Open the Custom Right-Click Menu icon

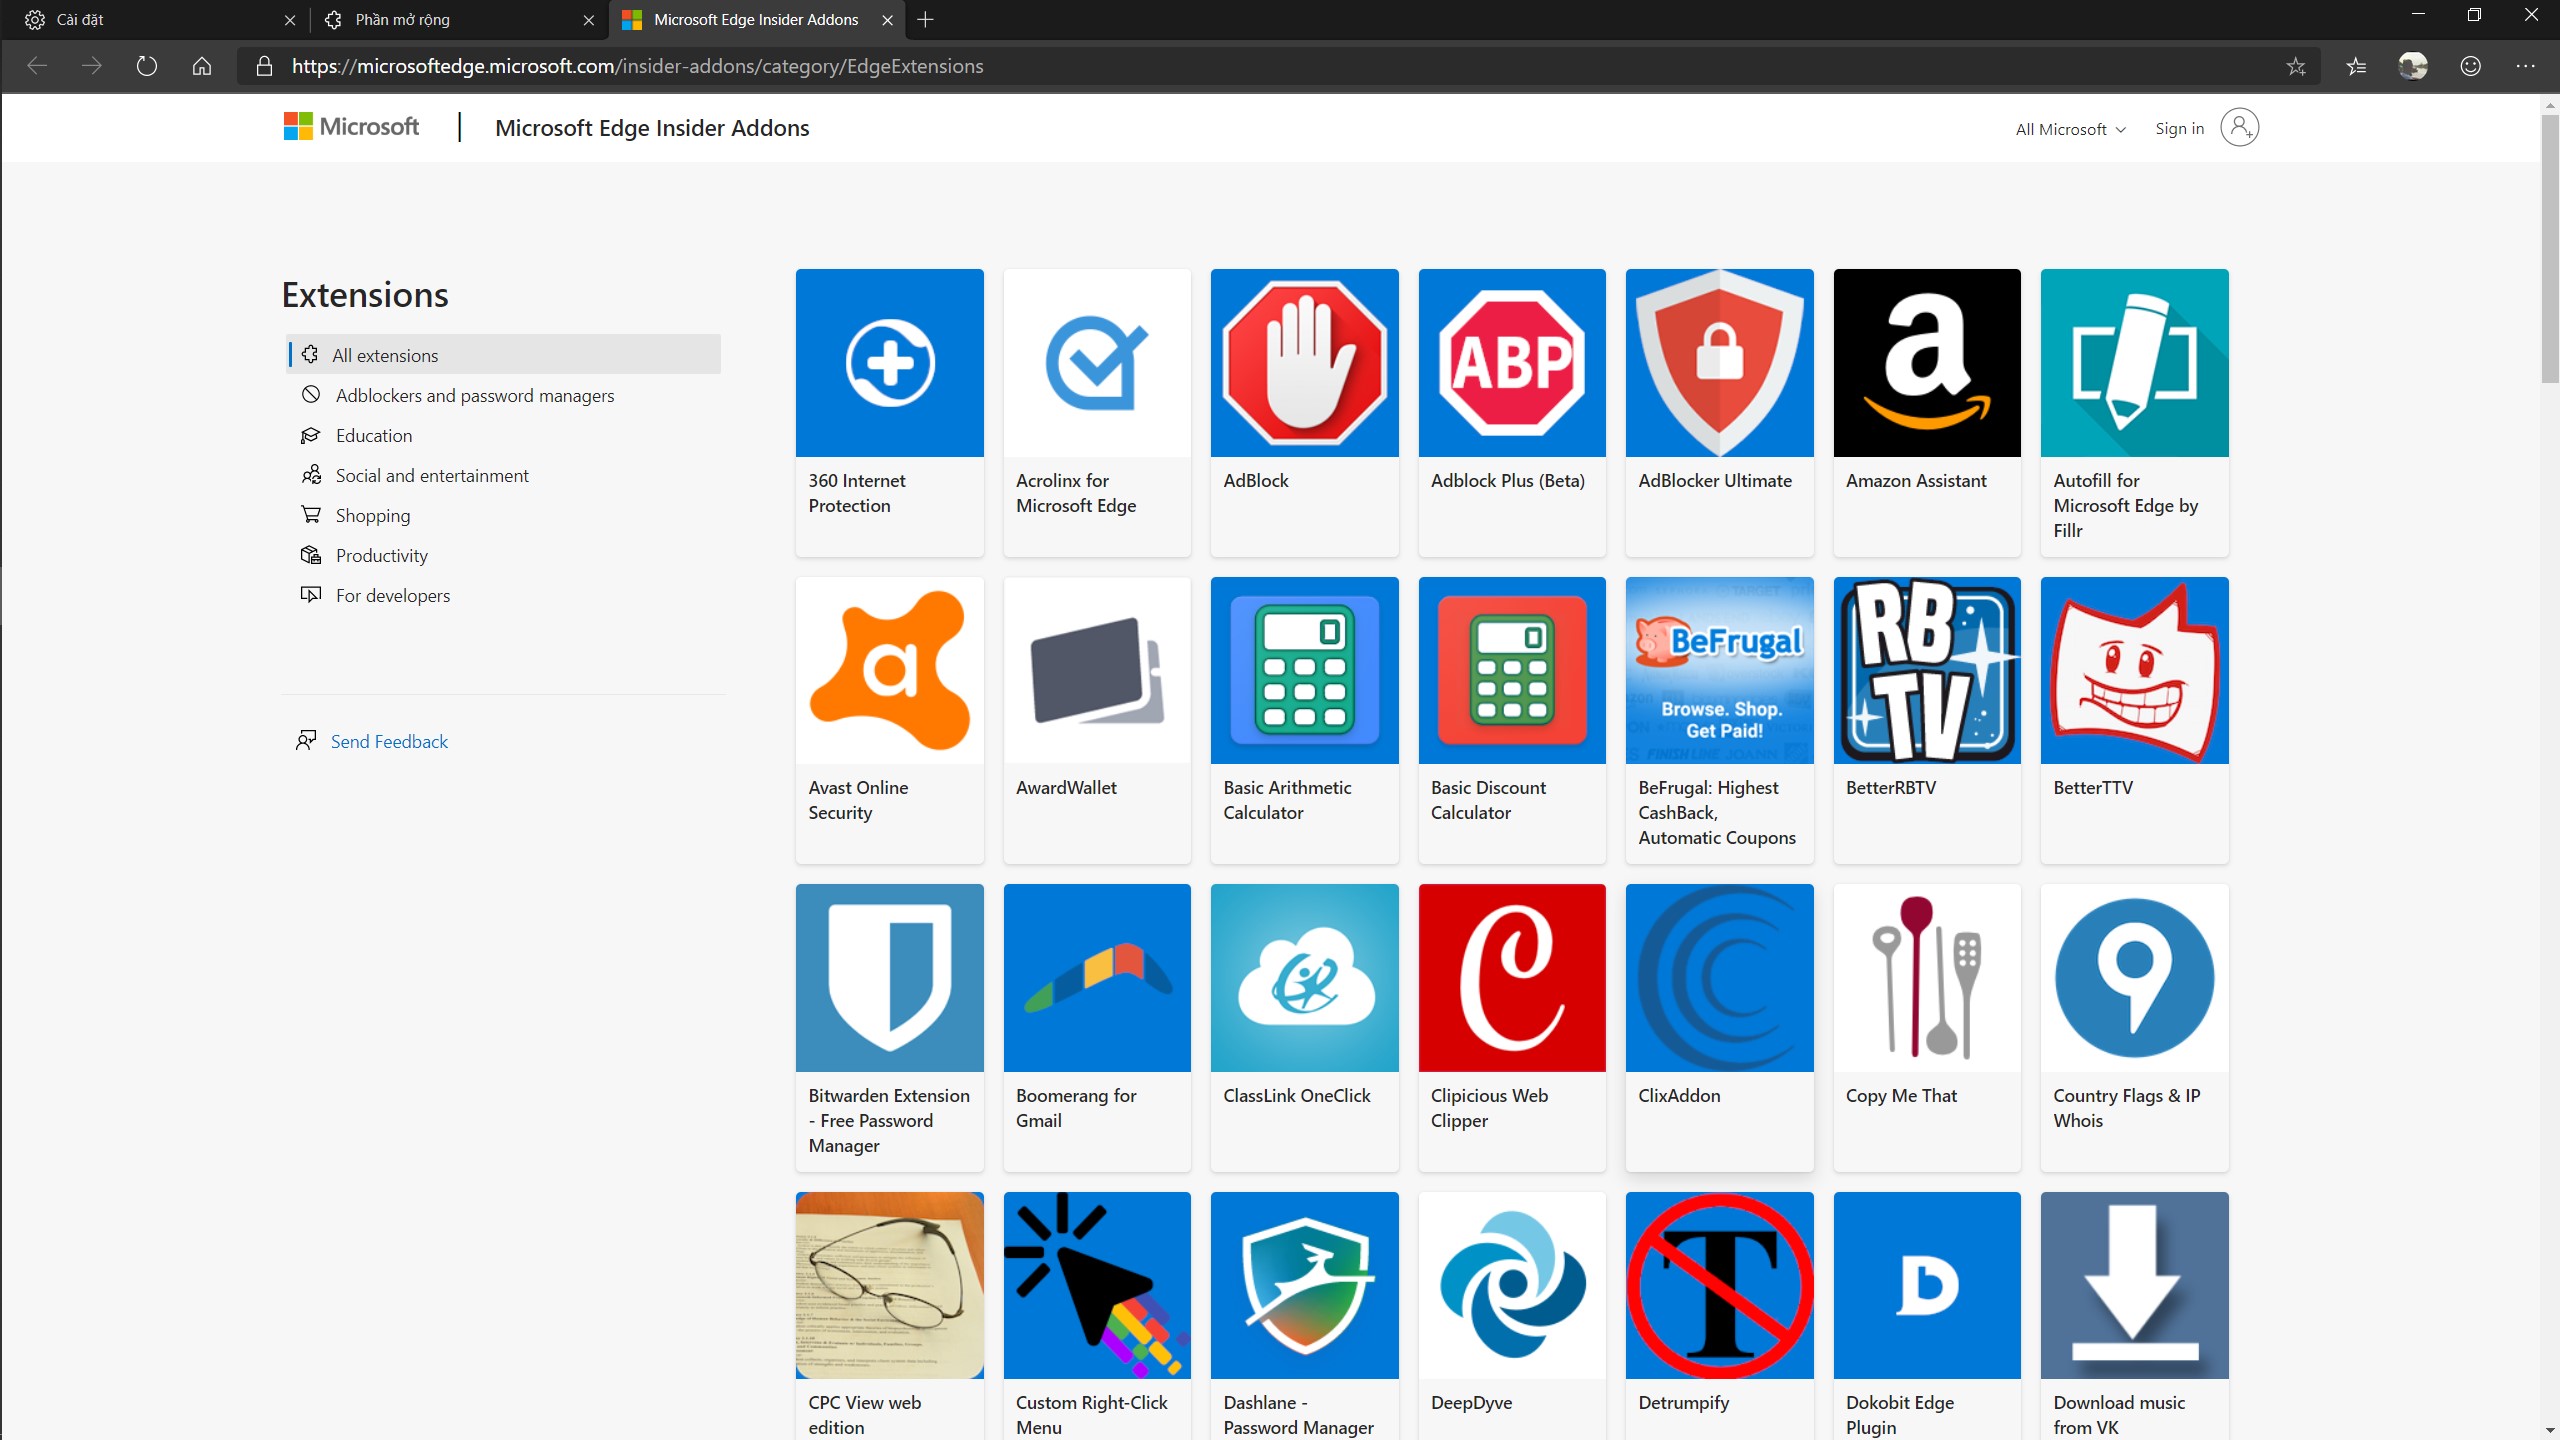pos(1097,1285)
